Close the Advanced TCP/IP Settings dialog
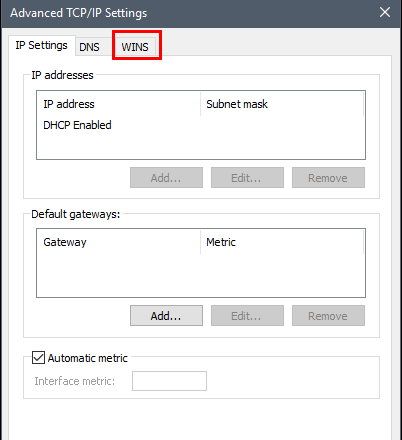Image resolution: width=402 pixels, height=440 pixels. [385, 13]
